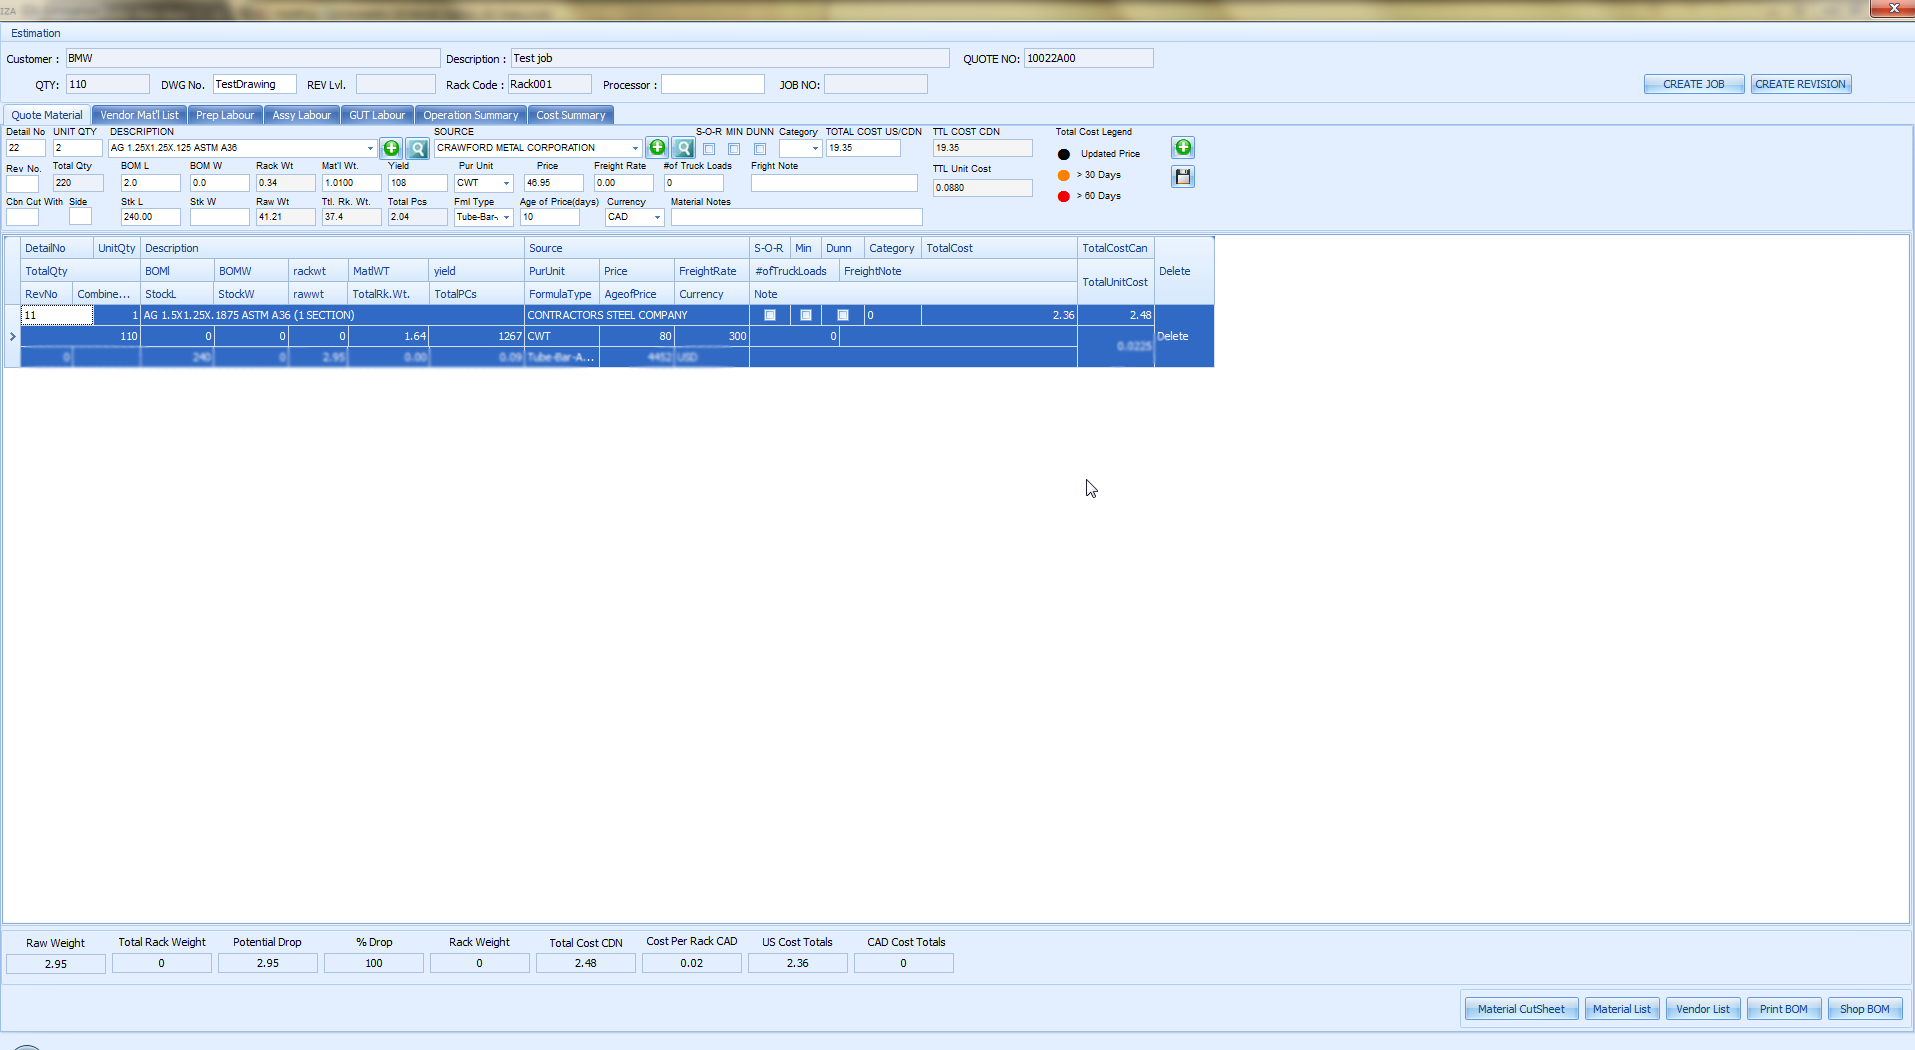This screenshot has height=1050, width=1915.
Task: Click the row selector arrow in grid
Action: coord(12,337)
